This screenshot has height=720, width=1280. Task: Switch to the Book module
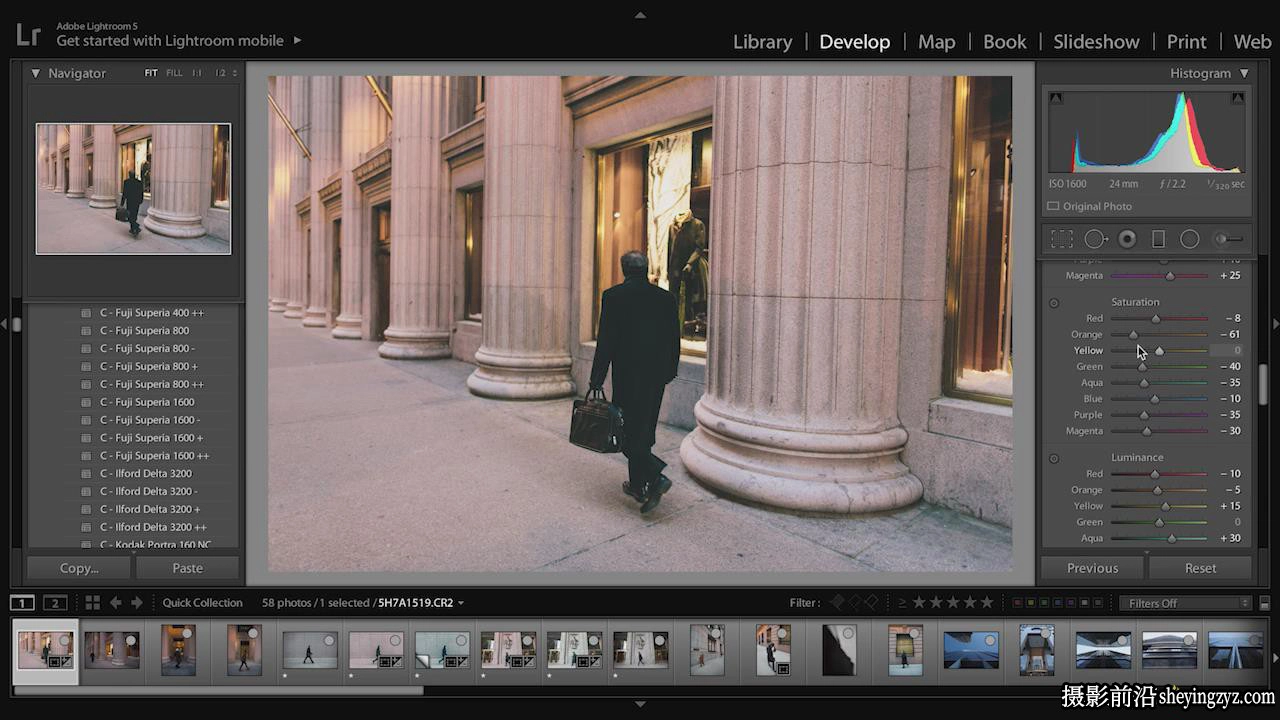pos(1005,42)
